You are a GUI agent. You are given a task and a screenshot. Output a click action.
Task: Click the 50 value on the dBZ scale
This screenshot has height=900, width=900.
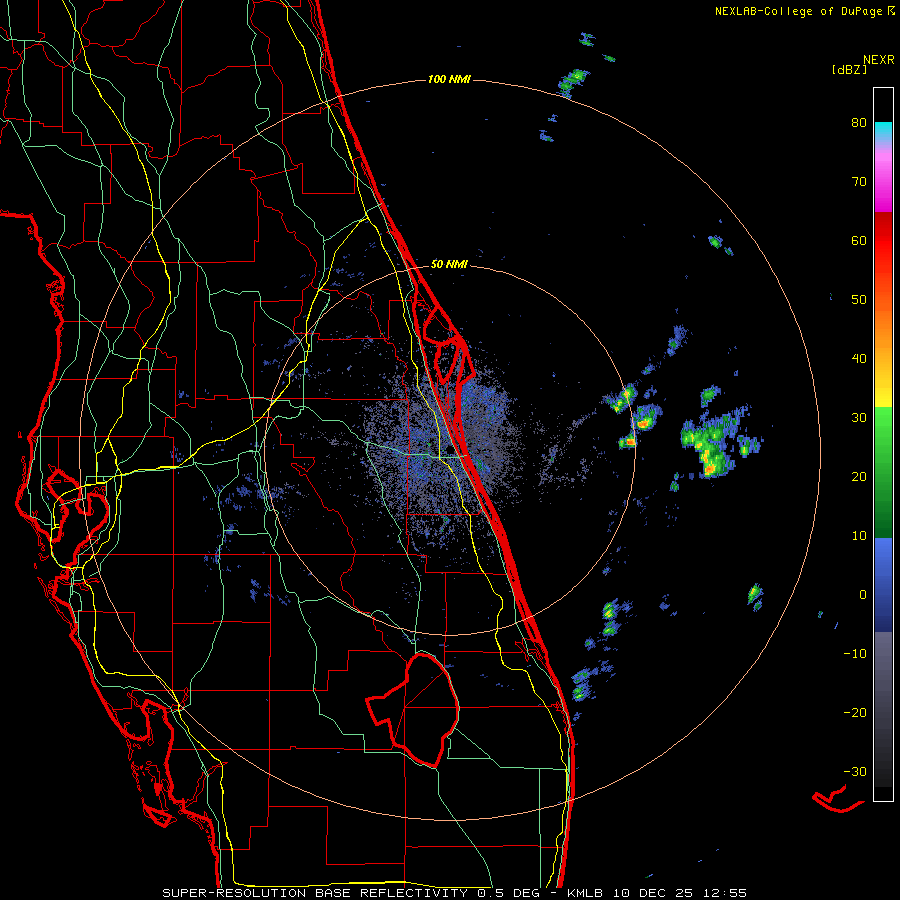(x=859, y=300)
